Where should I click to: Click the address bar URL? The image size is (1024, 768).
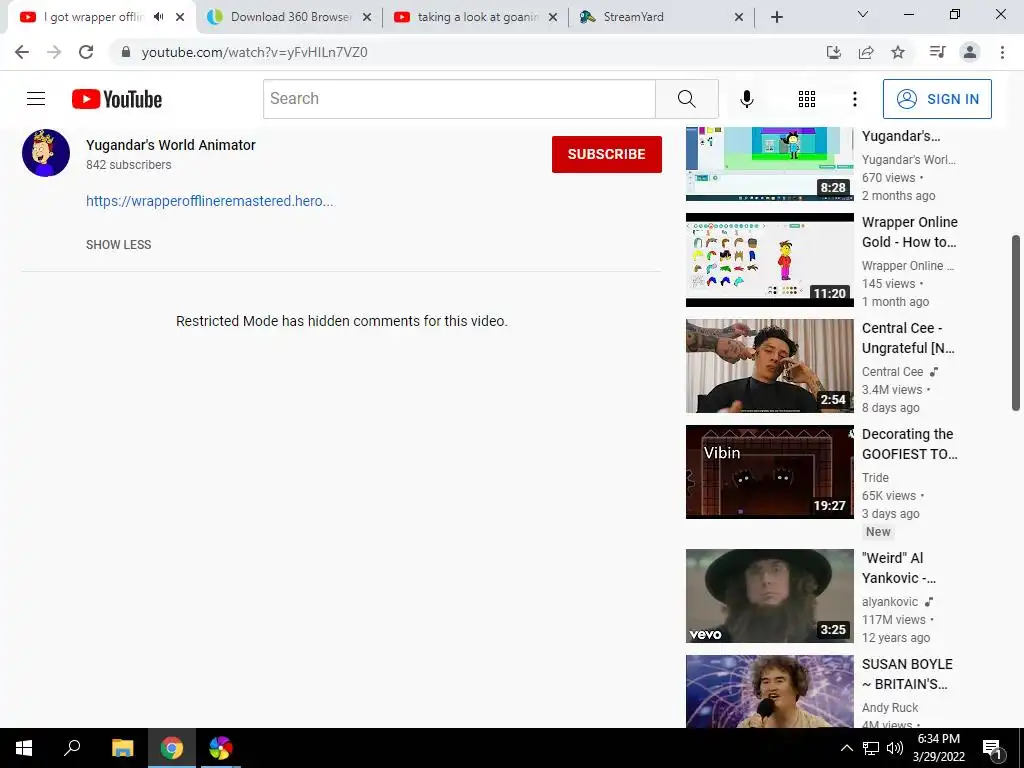point(255,52)
